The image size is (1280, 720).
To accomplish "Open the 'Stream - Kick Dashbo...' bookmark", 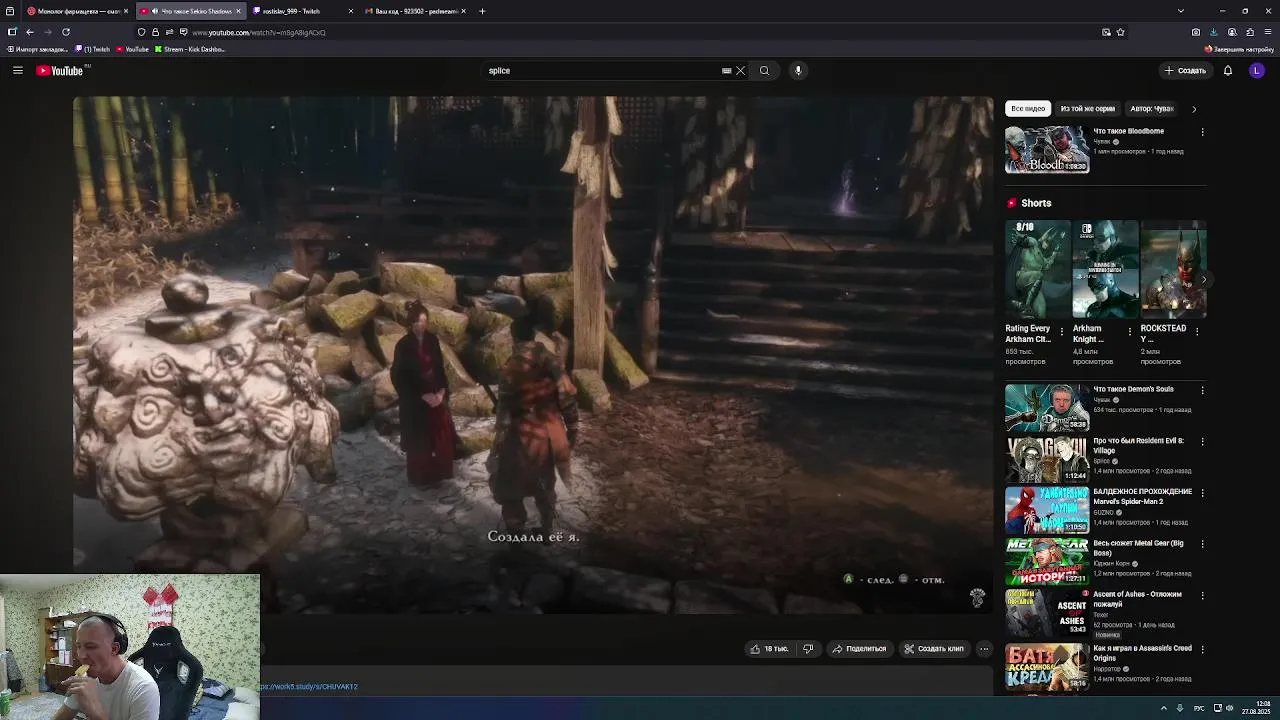I will [x=190, y=49].
